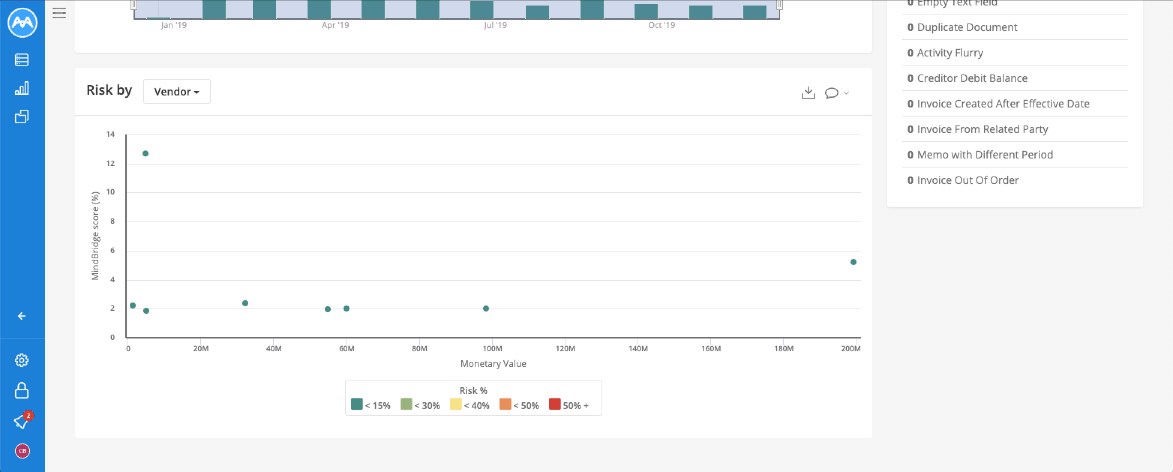Click the data point at 200M monetary value

pyautogui.click(x=853, y=262)
